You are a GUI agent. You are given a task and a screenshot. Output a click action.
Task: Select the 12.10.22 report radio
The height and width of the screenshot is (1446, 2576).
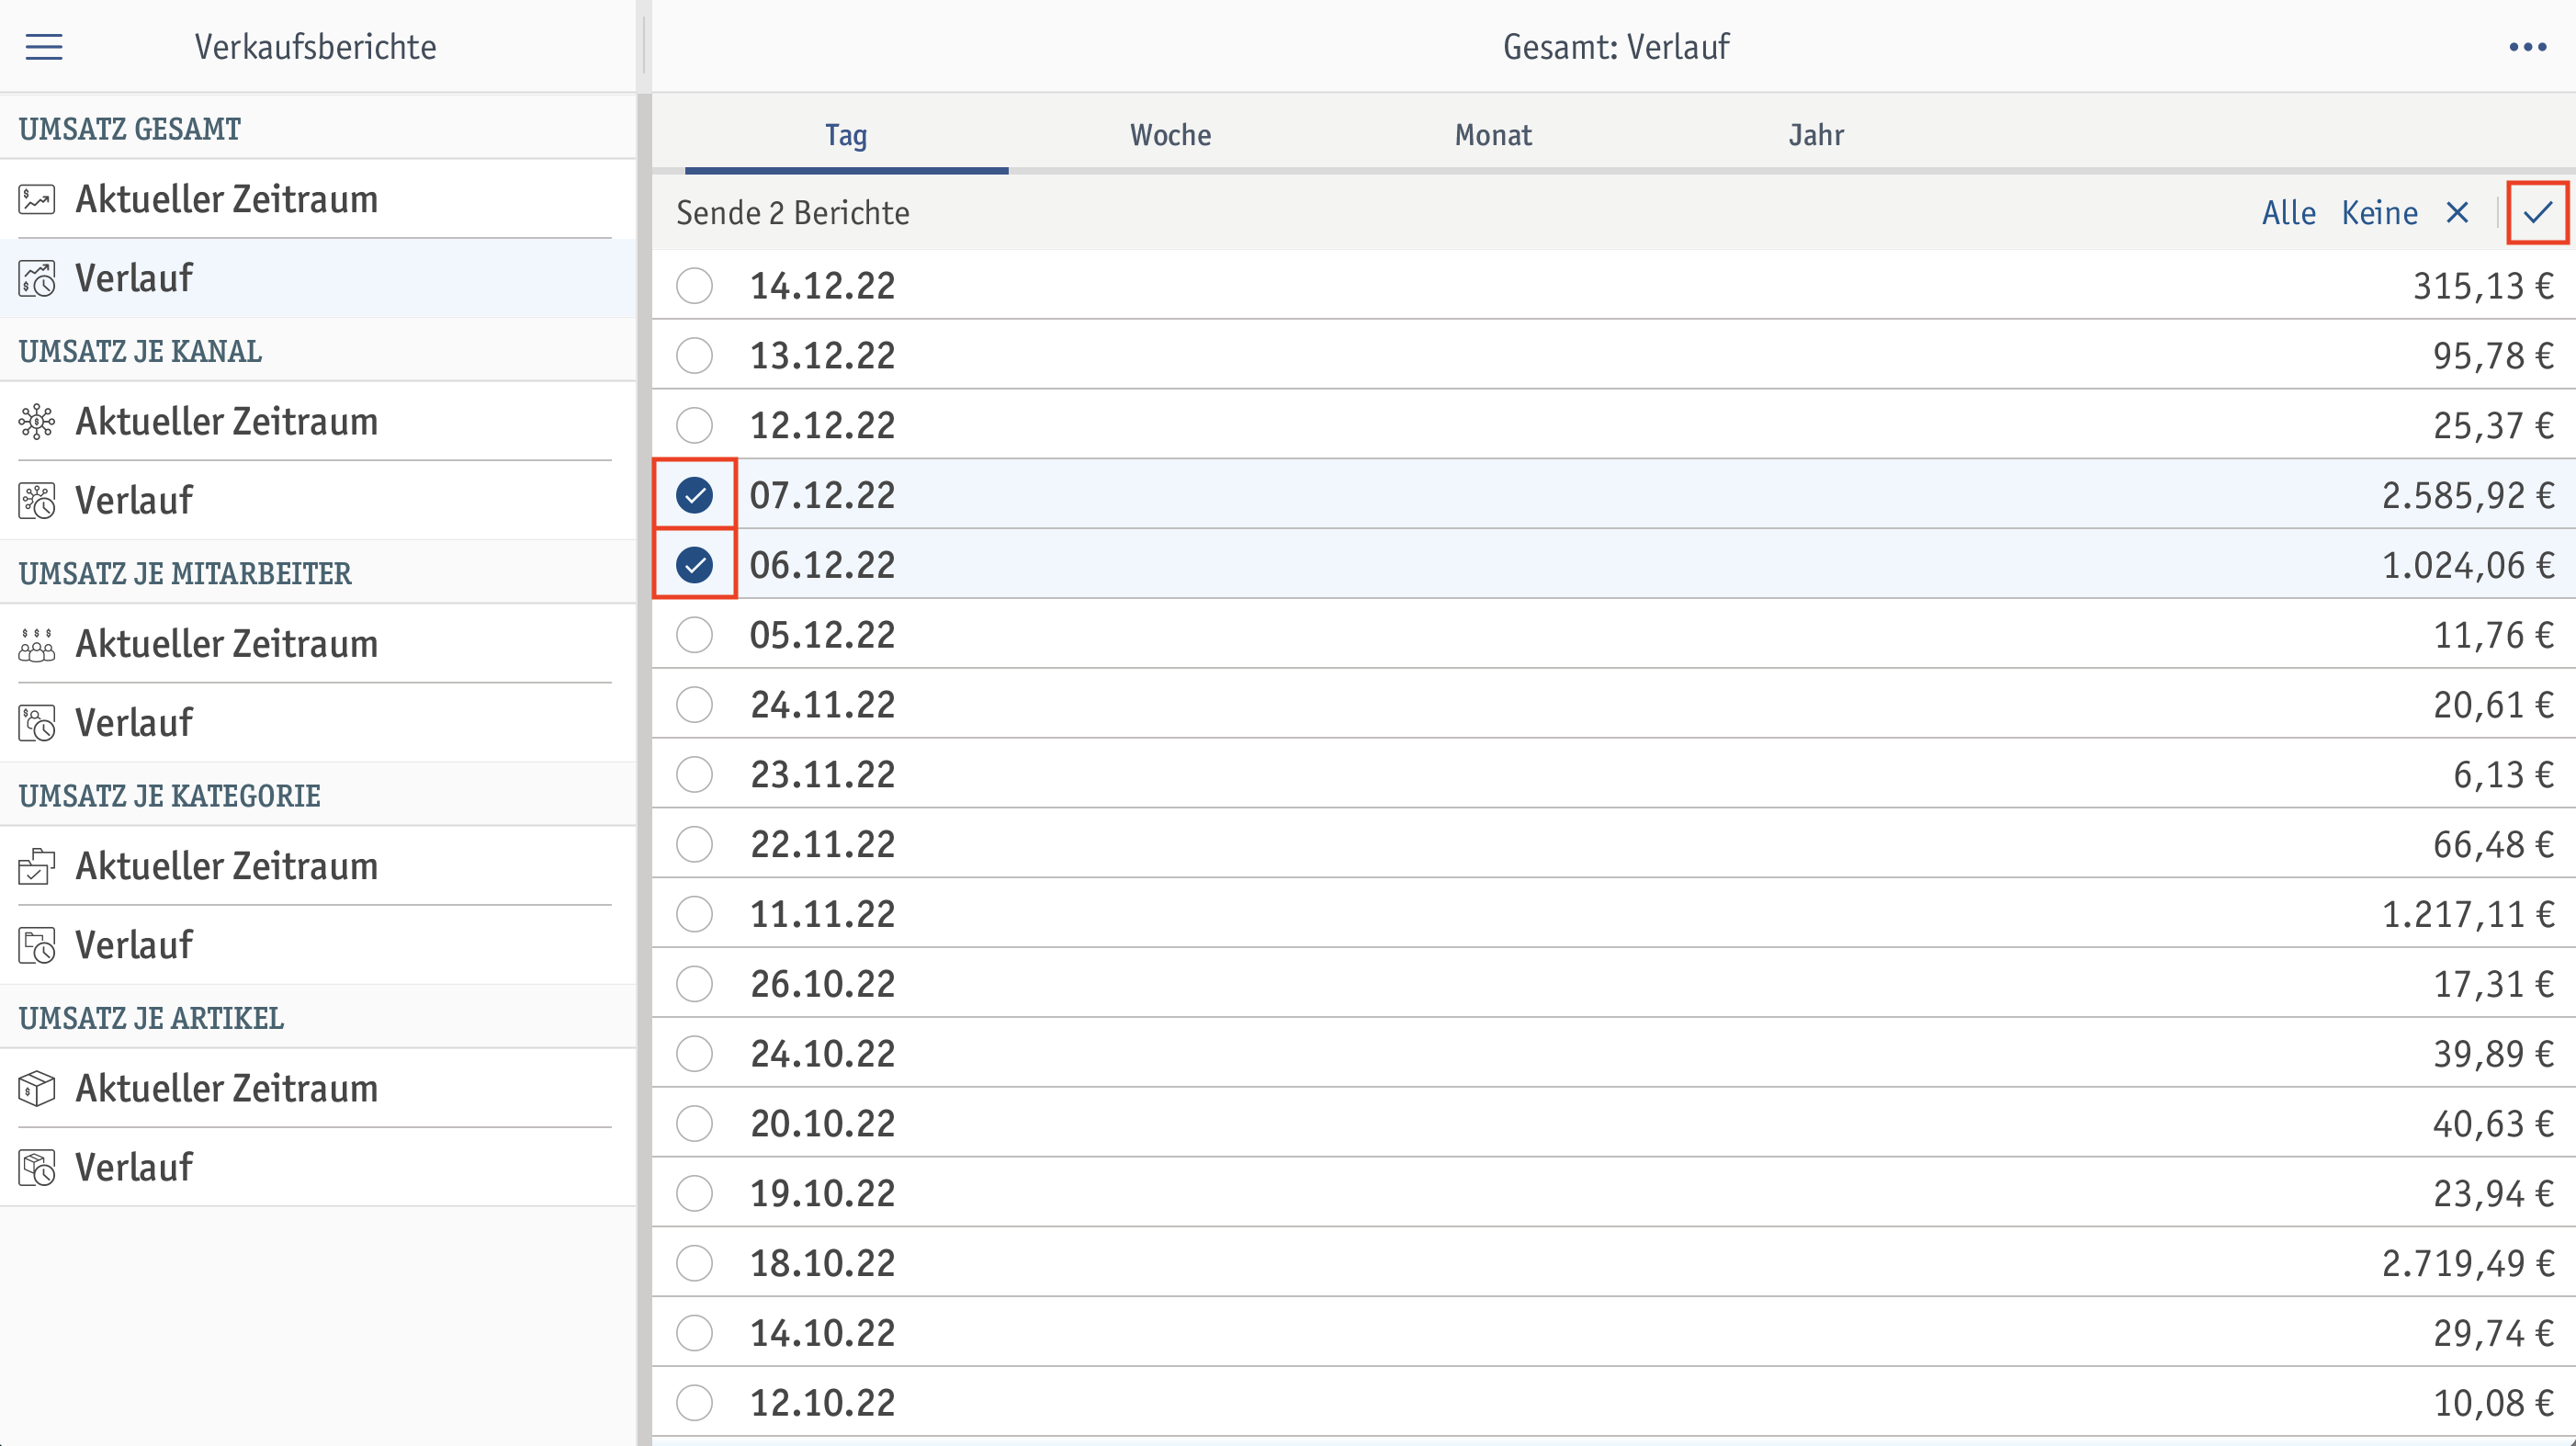(694, 1403)
